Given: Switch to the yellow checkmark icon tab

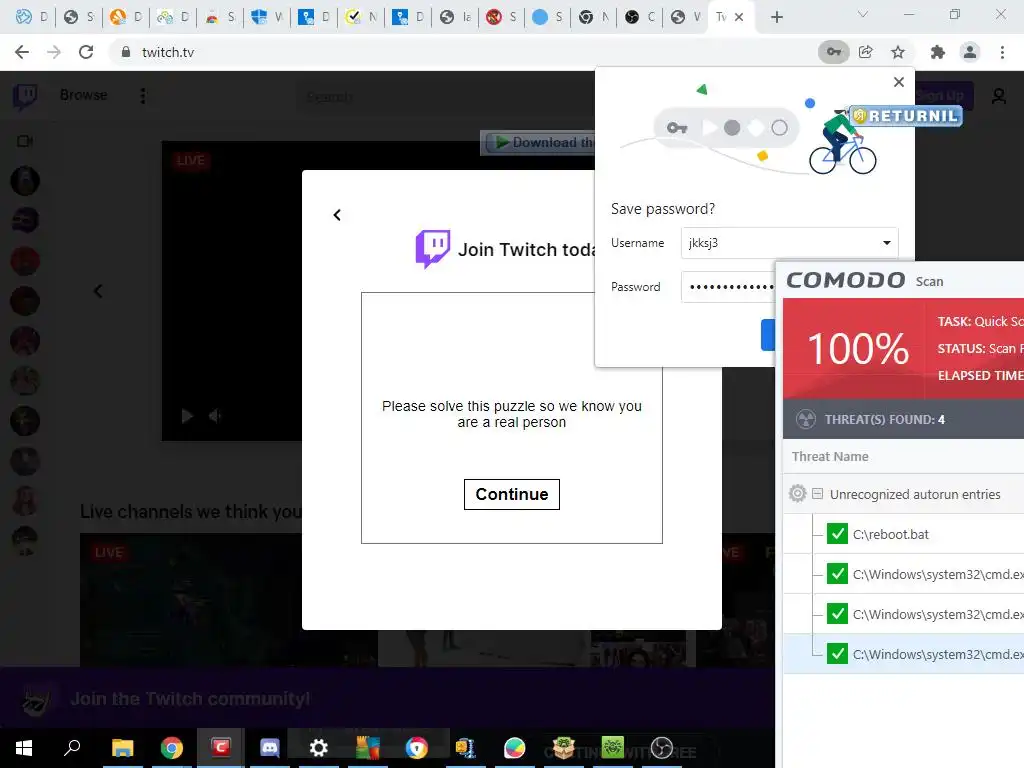Looking at the screenshot, I should [360, 17].
